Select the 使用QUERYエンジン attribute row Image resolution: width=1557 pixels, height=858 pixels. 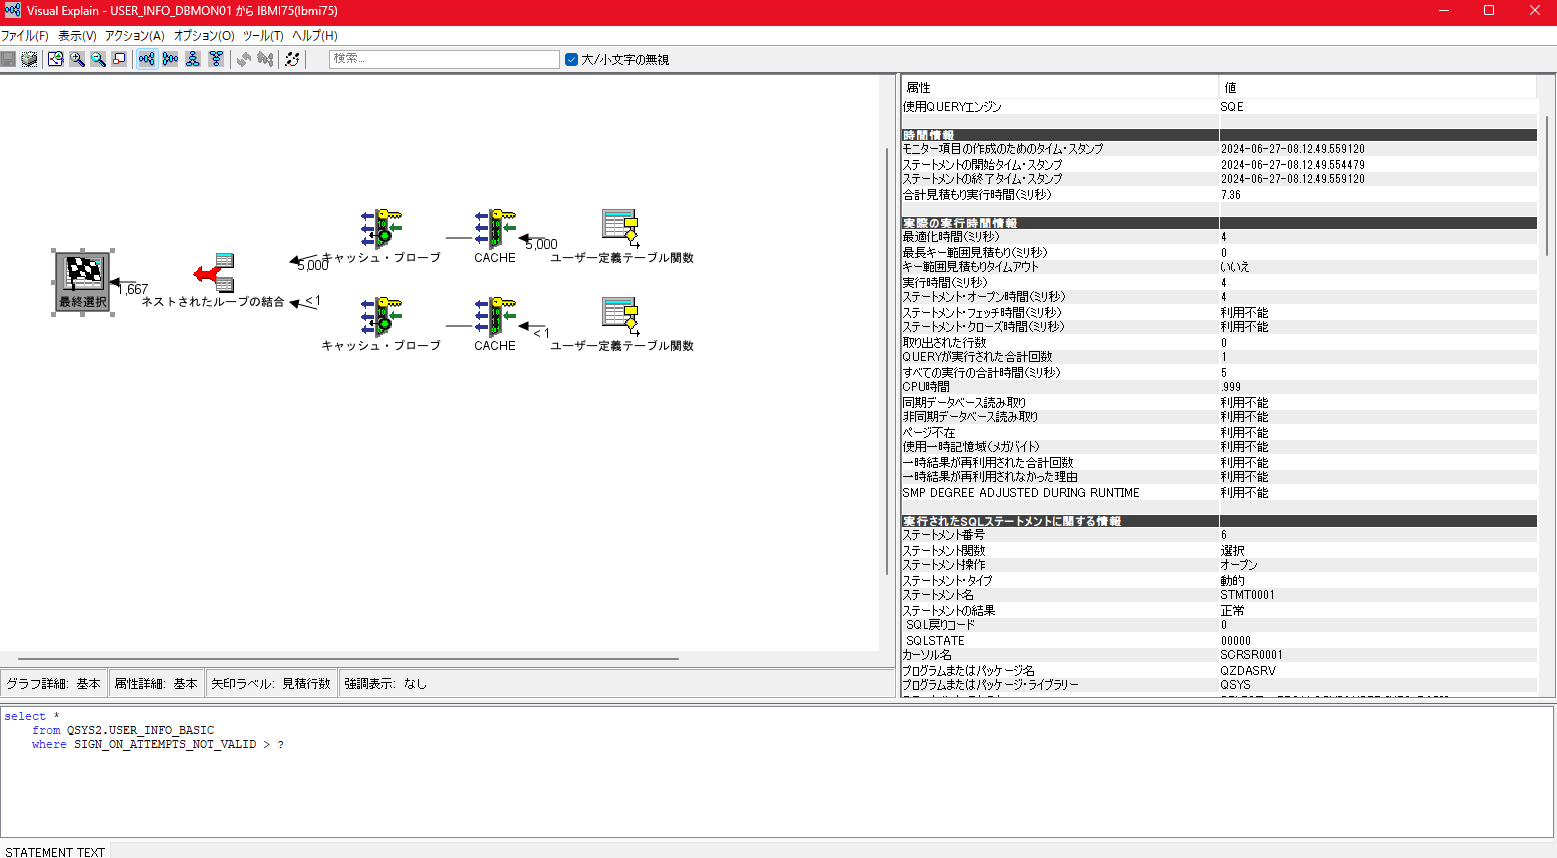point(1219,106)
